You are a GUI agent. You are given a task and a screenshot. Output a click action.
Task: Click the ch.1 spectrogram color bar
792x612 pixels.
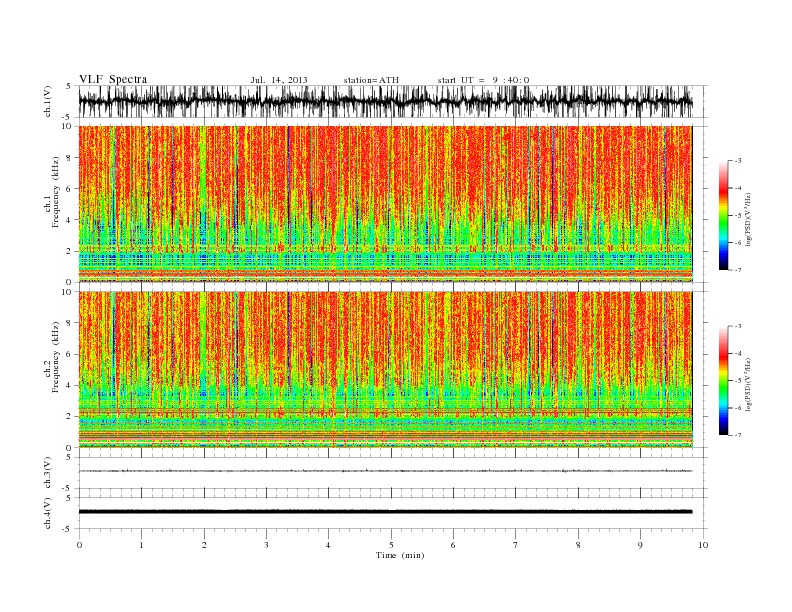(x=723, y=215)
